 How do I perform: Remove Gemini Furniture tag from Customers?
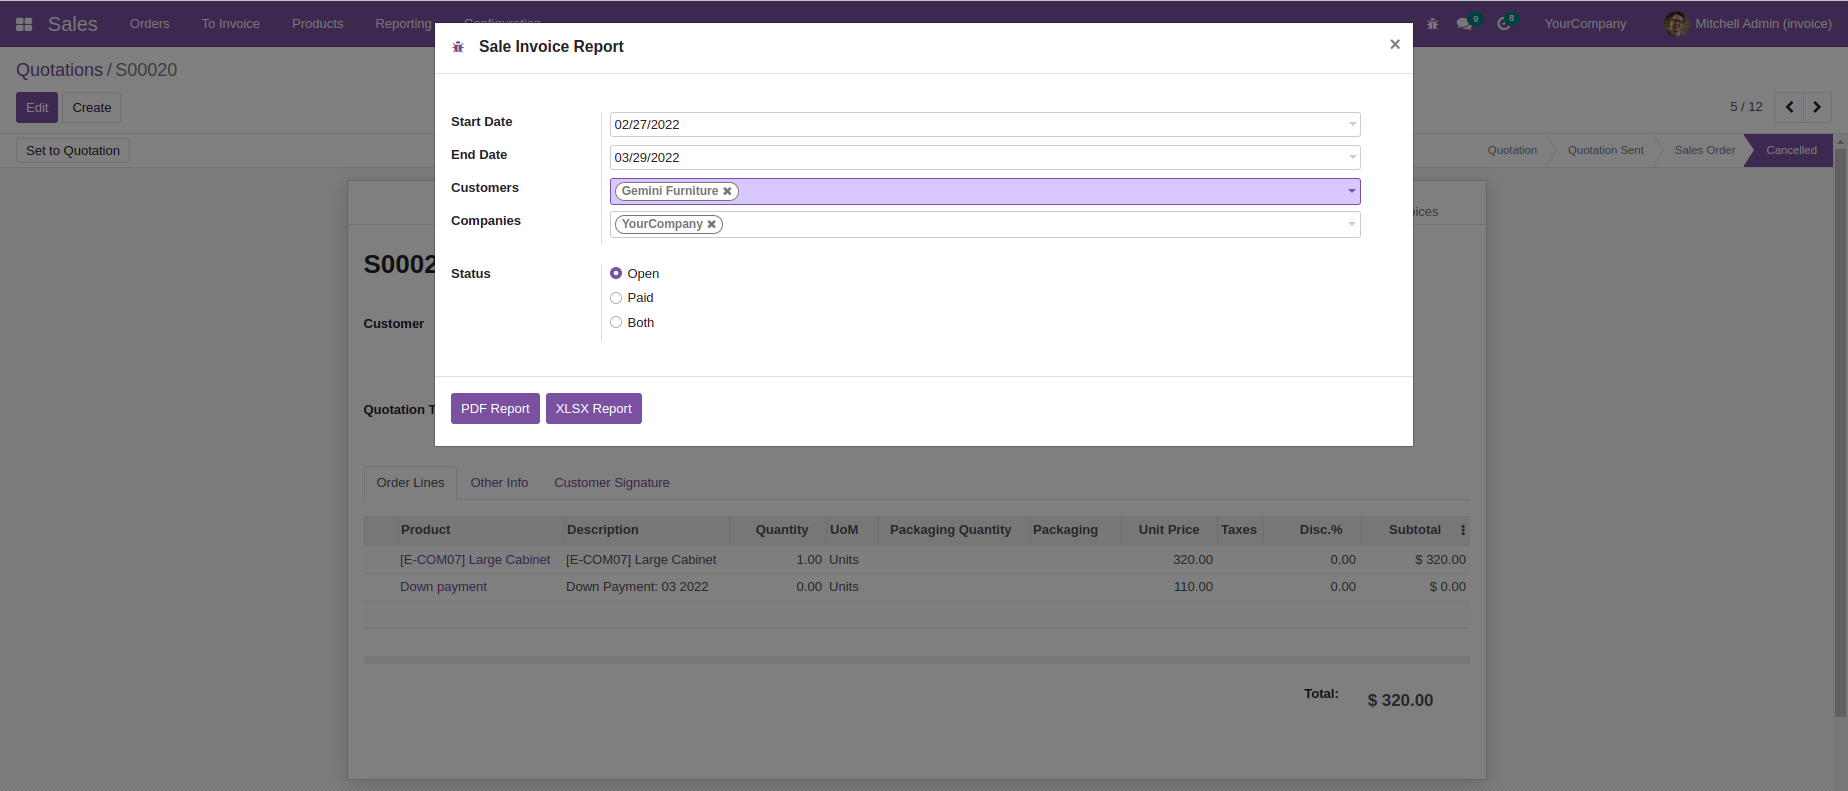click(727, 192)
